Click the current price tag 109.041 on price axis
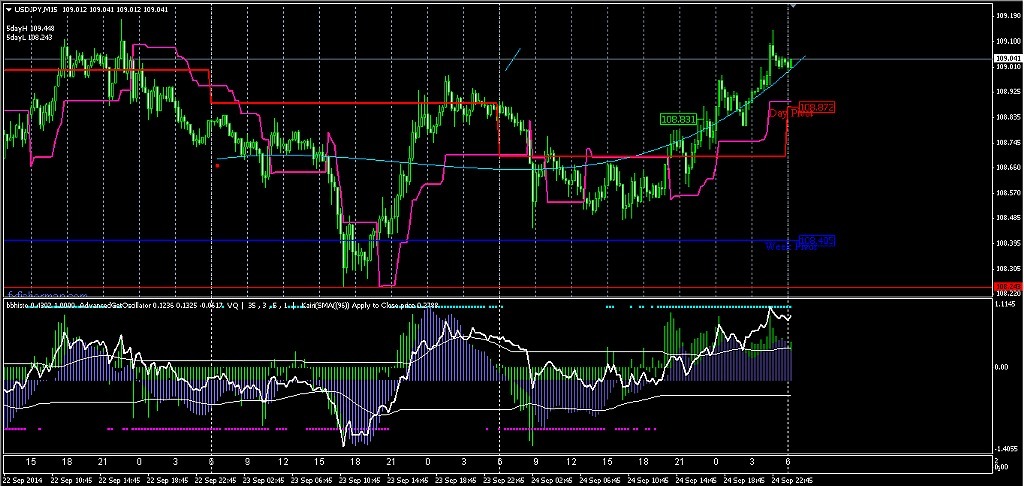Screen dimensions: 1024x486 [x=1008, y=59]
